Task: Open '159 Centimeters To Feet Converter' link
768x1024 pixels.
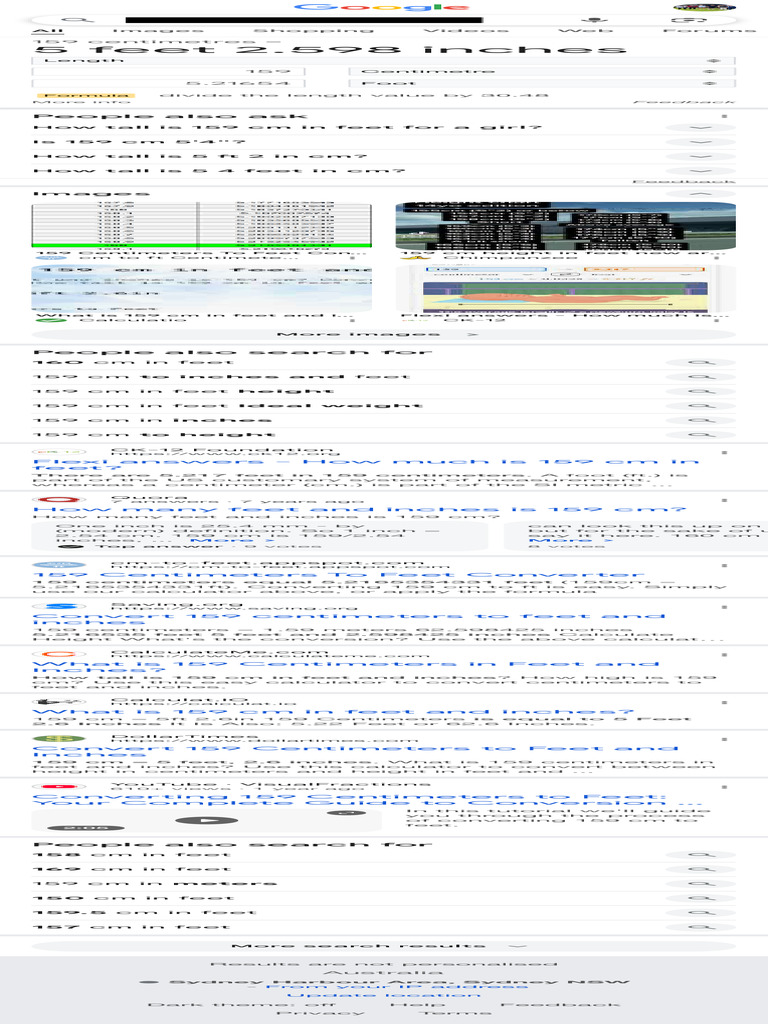Action: (x=338, y=575)
